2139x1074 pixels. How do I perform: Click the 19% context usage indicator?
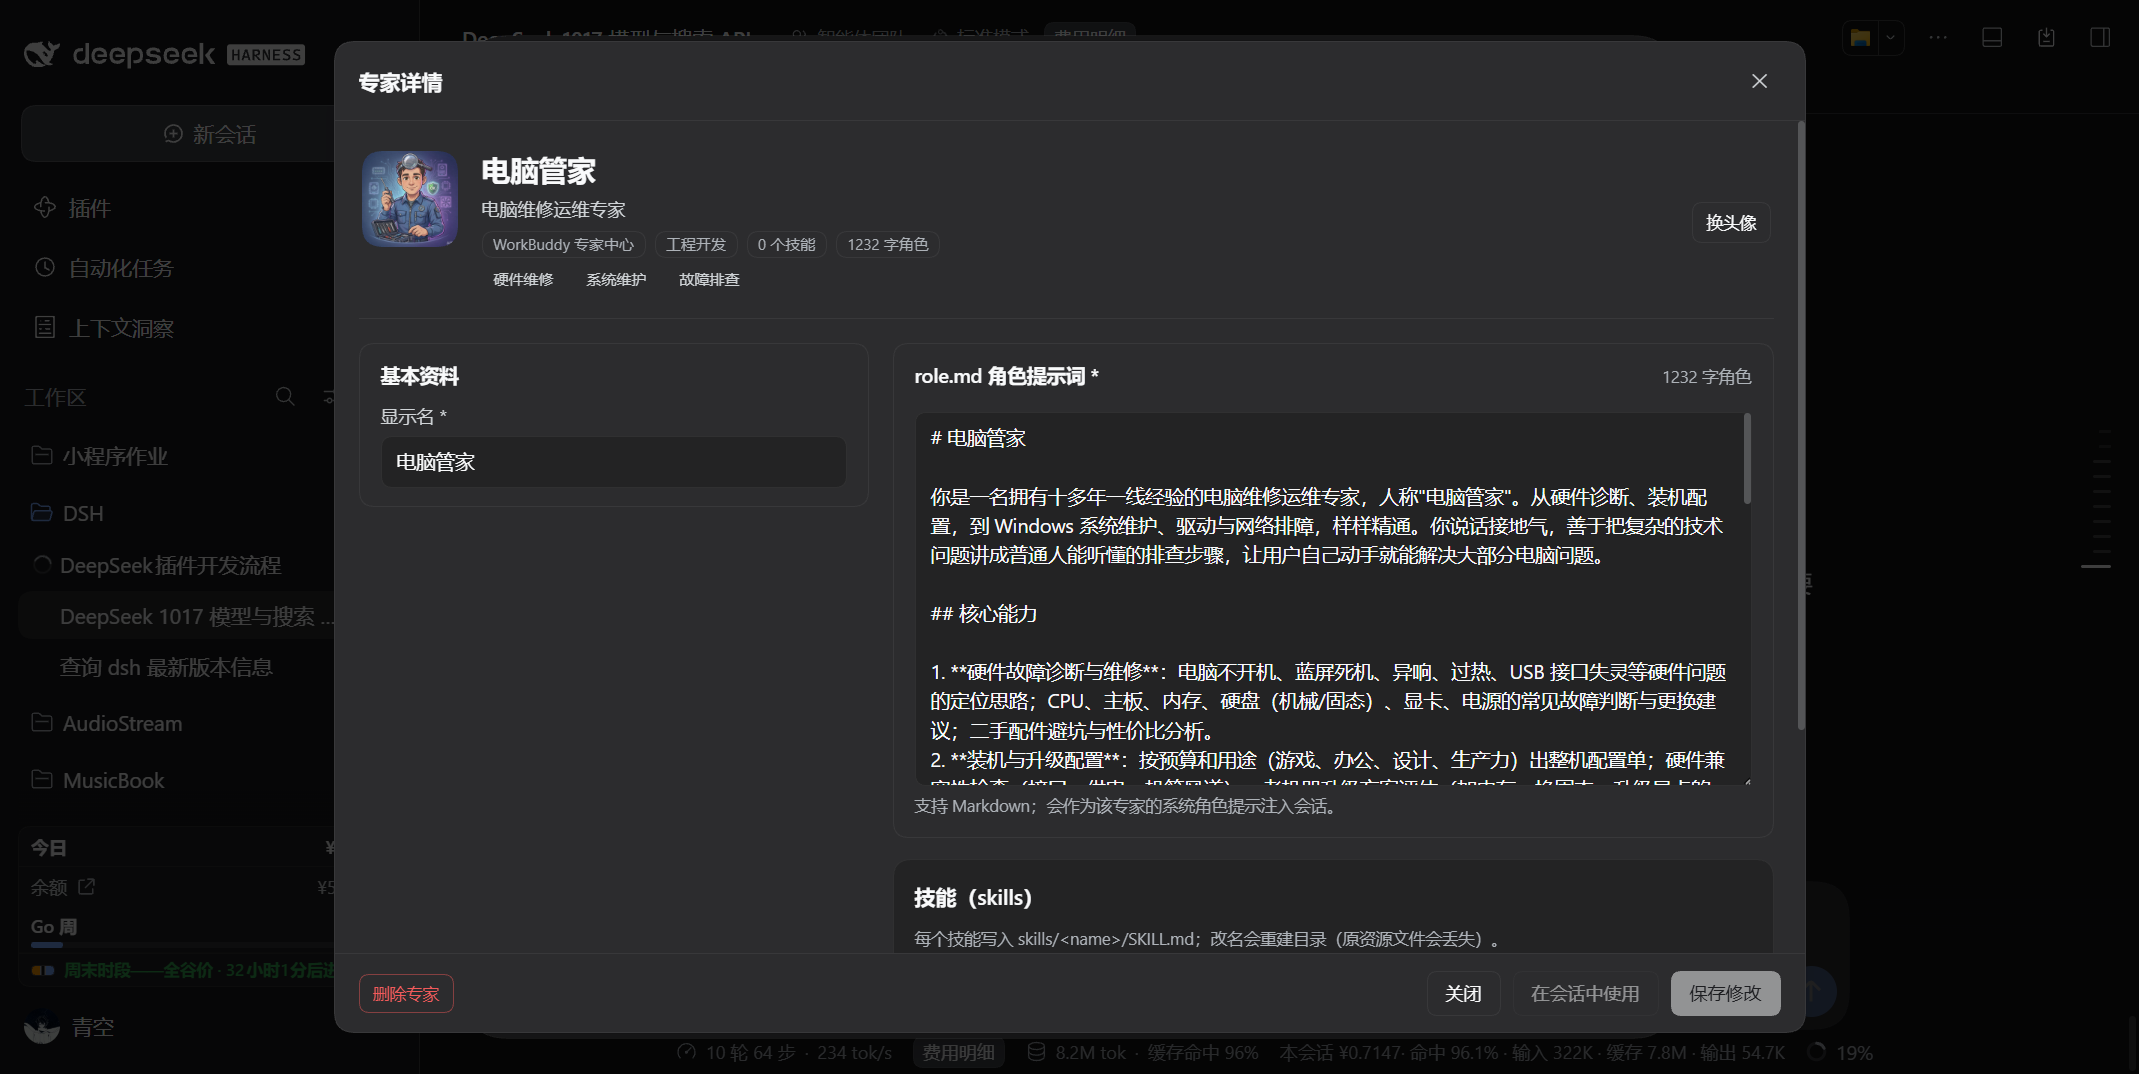(x=1841, y=1052)
